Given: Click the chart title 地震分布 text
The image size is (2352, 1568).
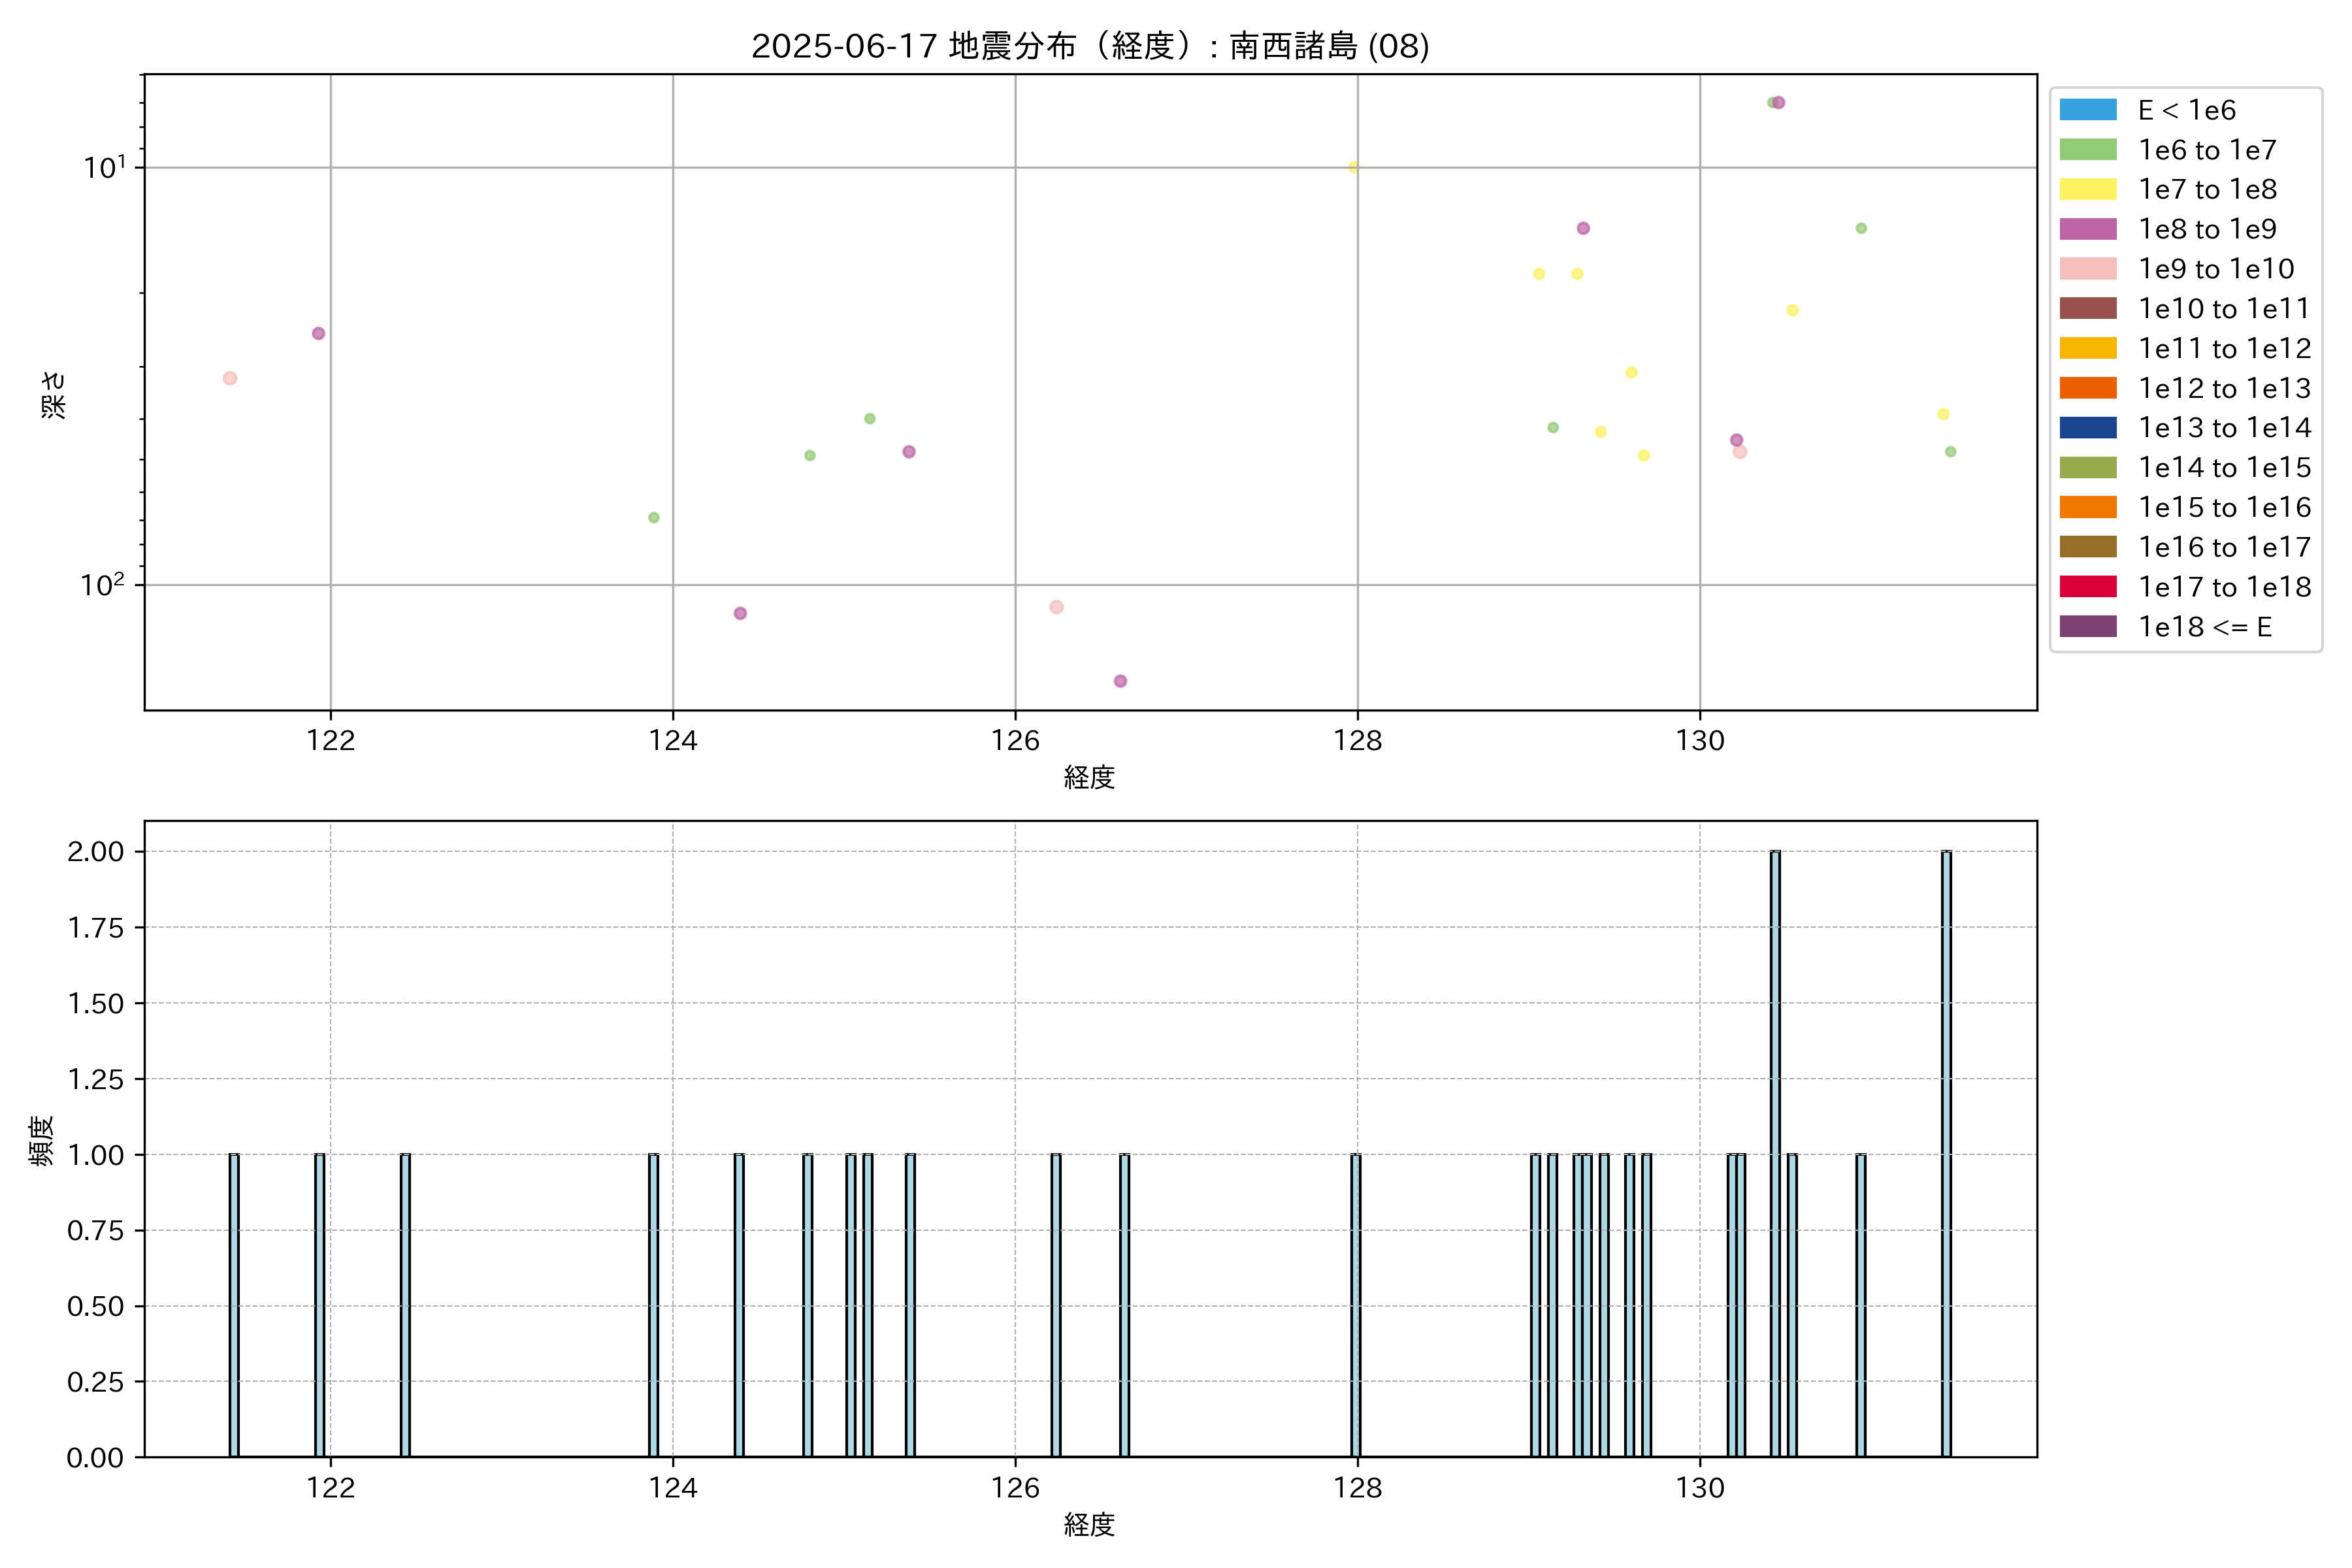Looking at the screenshot, I should pos(1012,46).
